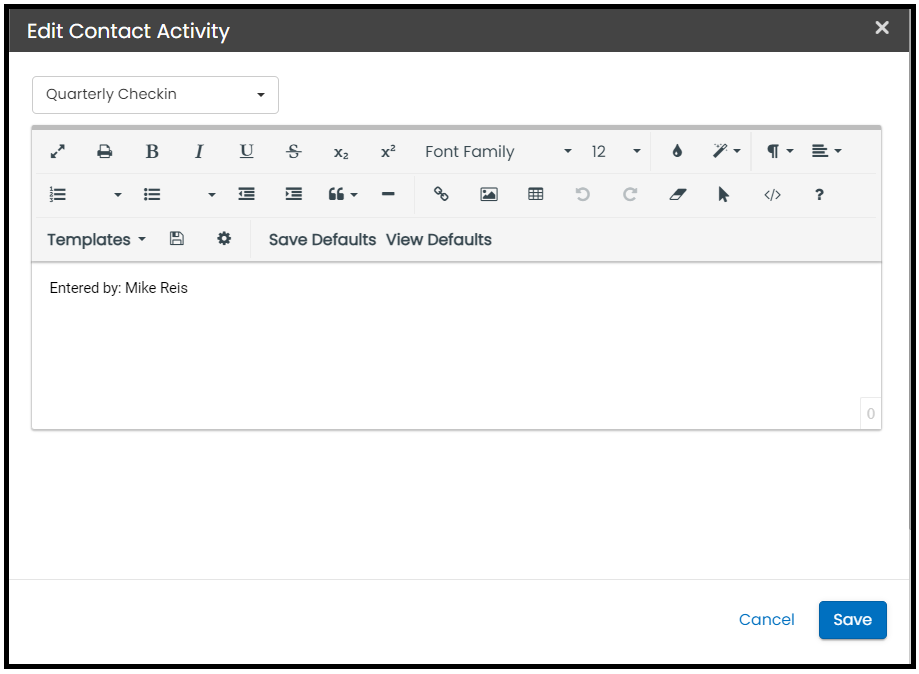This screenshot has width=919, height=674.
Task: Expand the Font Family dropdown
Action: tap(497, 152)
